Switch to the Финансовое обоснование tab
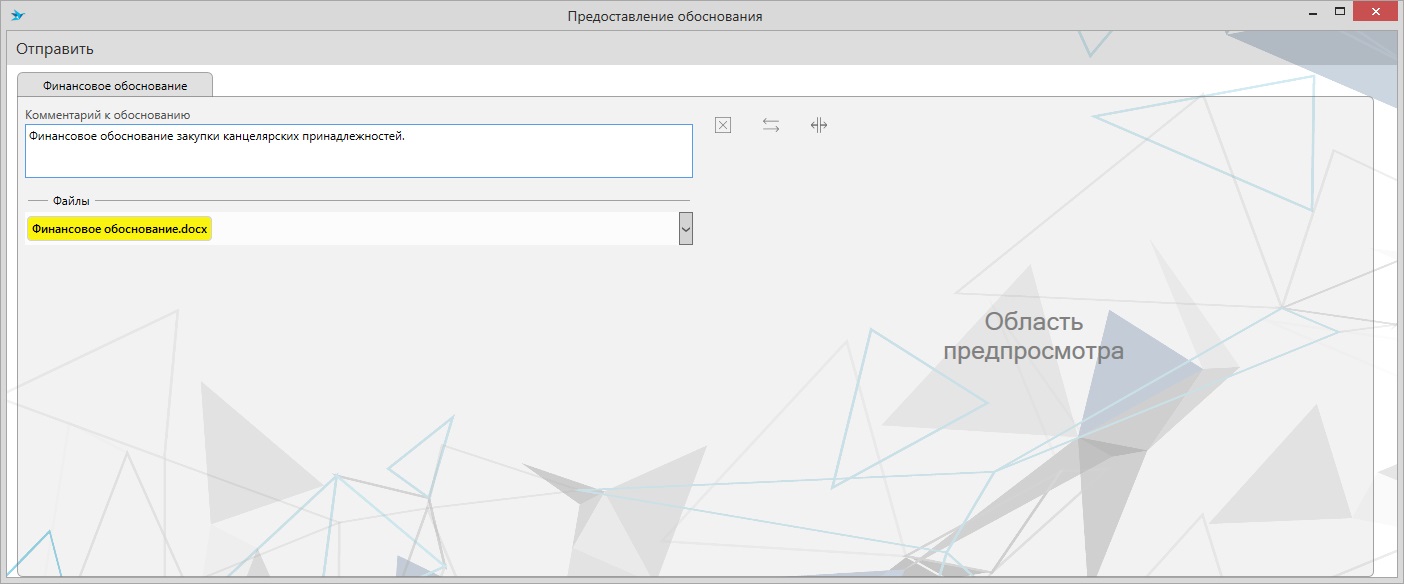Viewport: 1404px width, 584px height. [115, 85]
